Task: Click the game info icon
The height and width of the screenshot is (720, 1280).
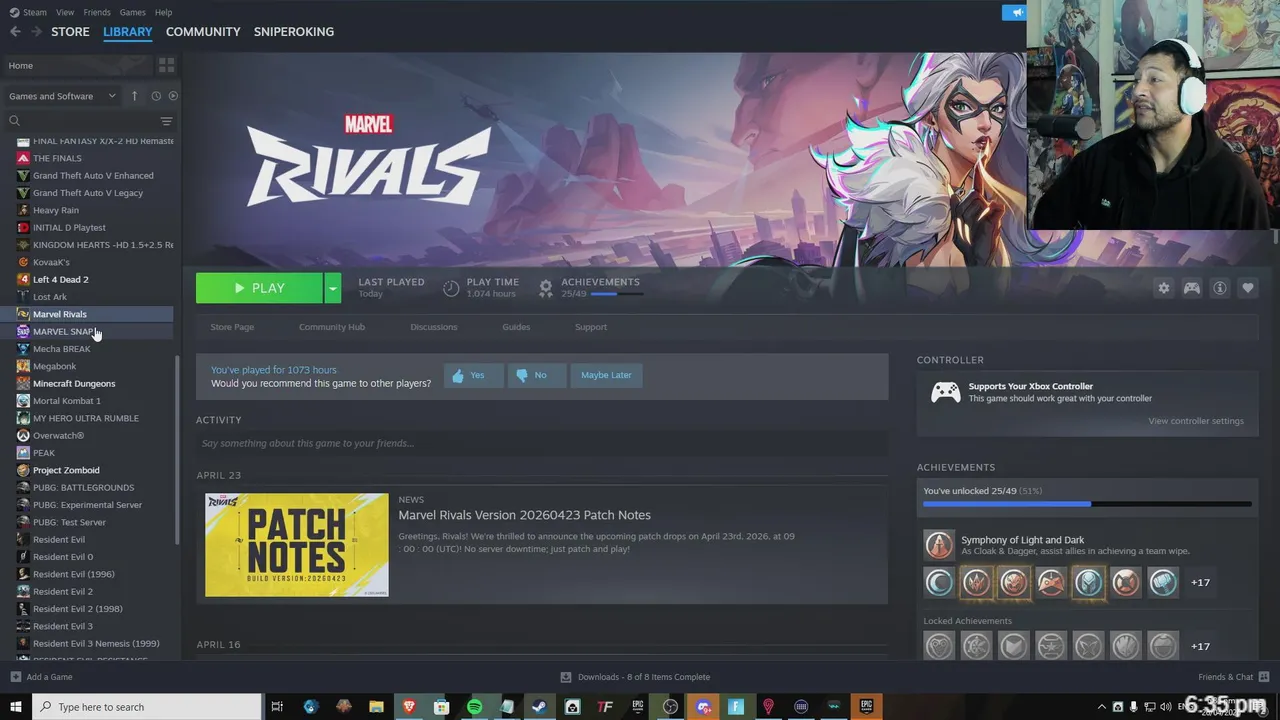Action: coord(1220,288)
